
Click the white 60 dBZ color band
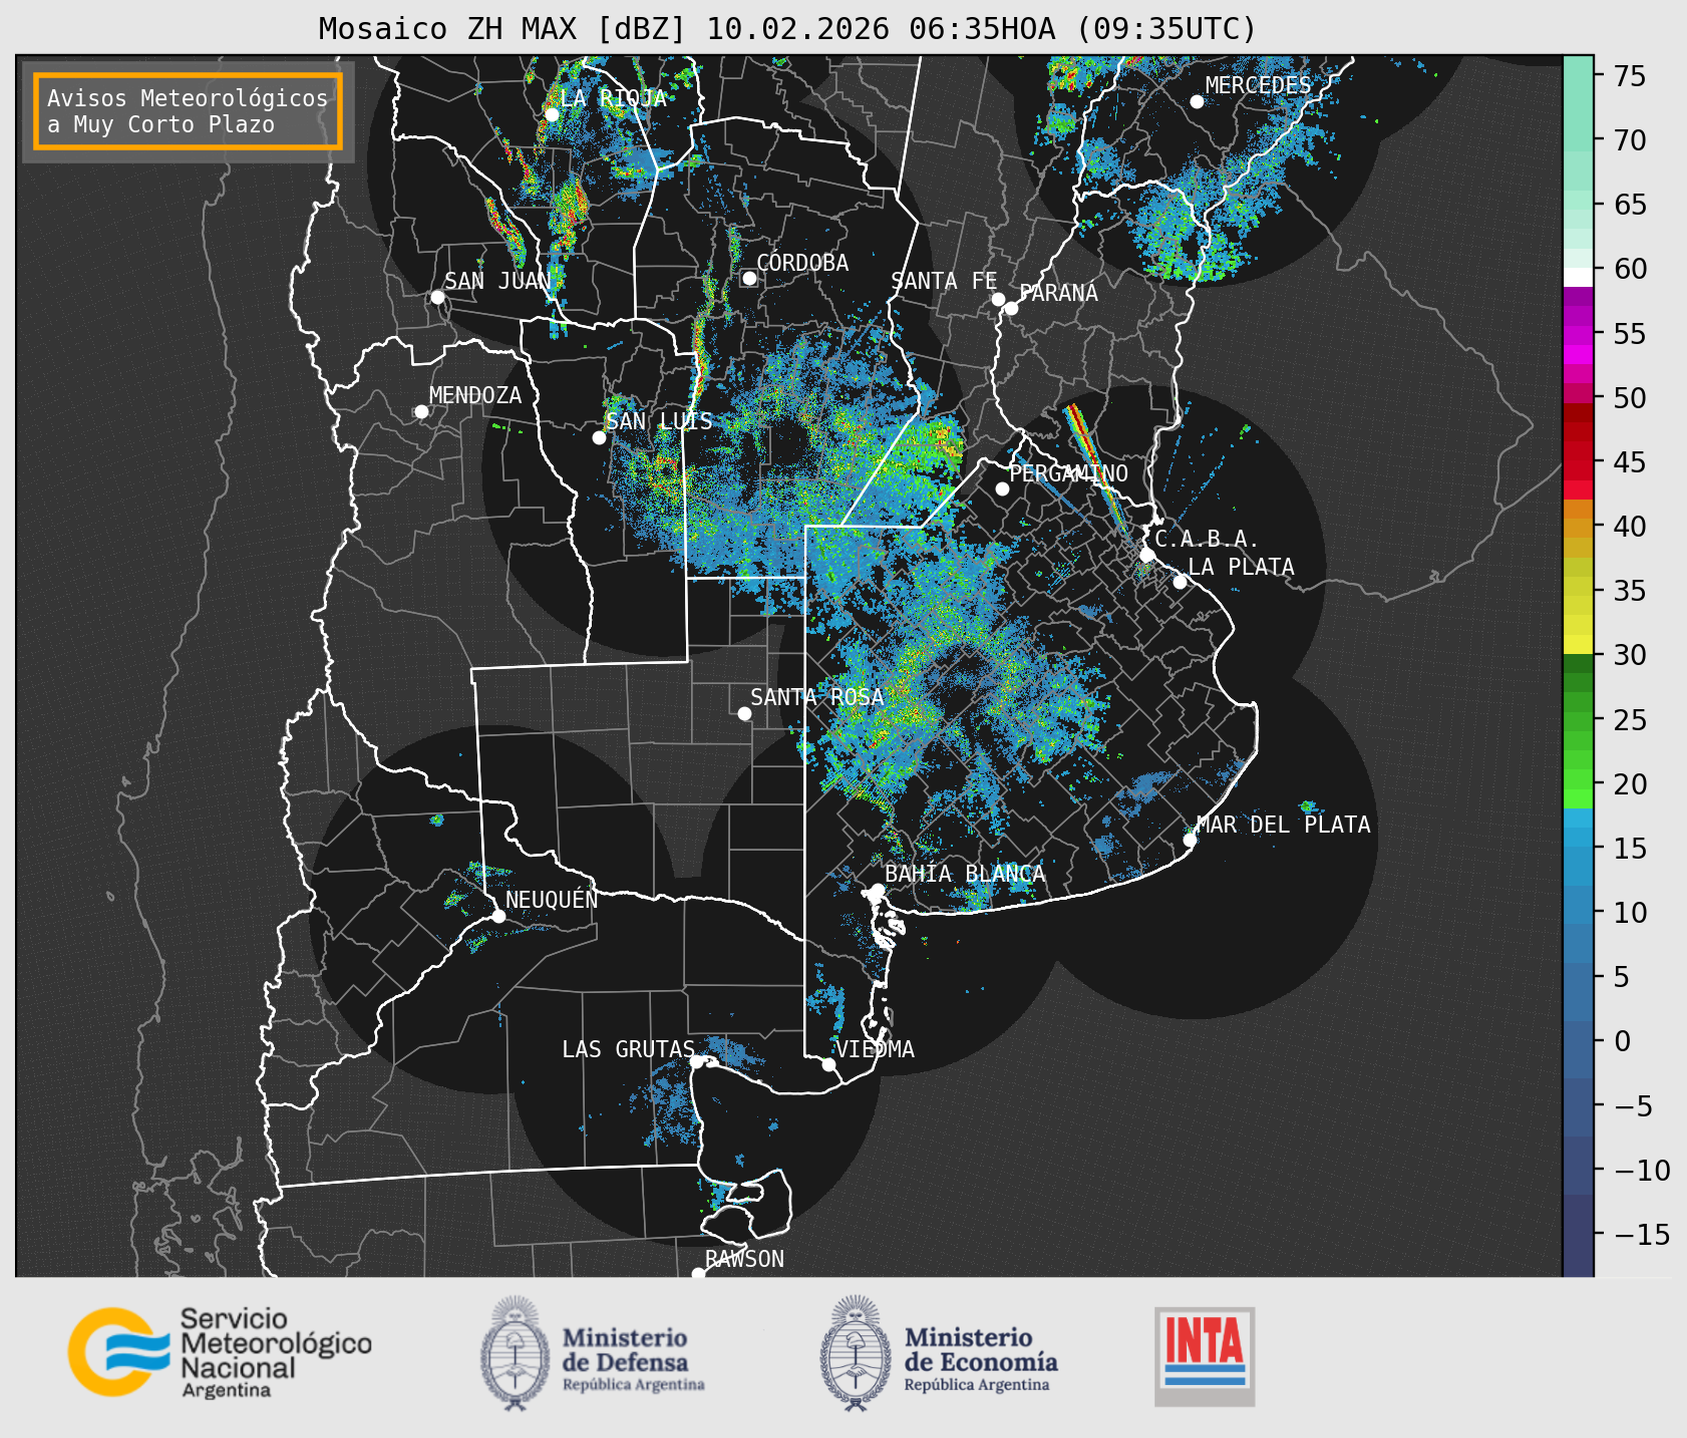[1577, 277]
